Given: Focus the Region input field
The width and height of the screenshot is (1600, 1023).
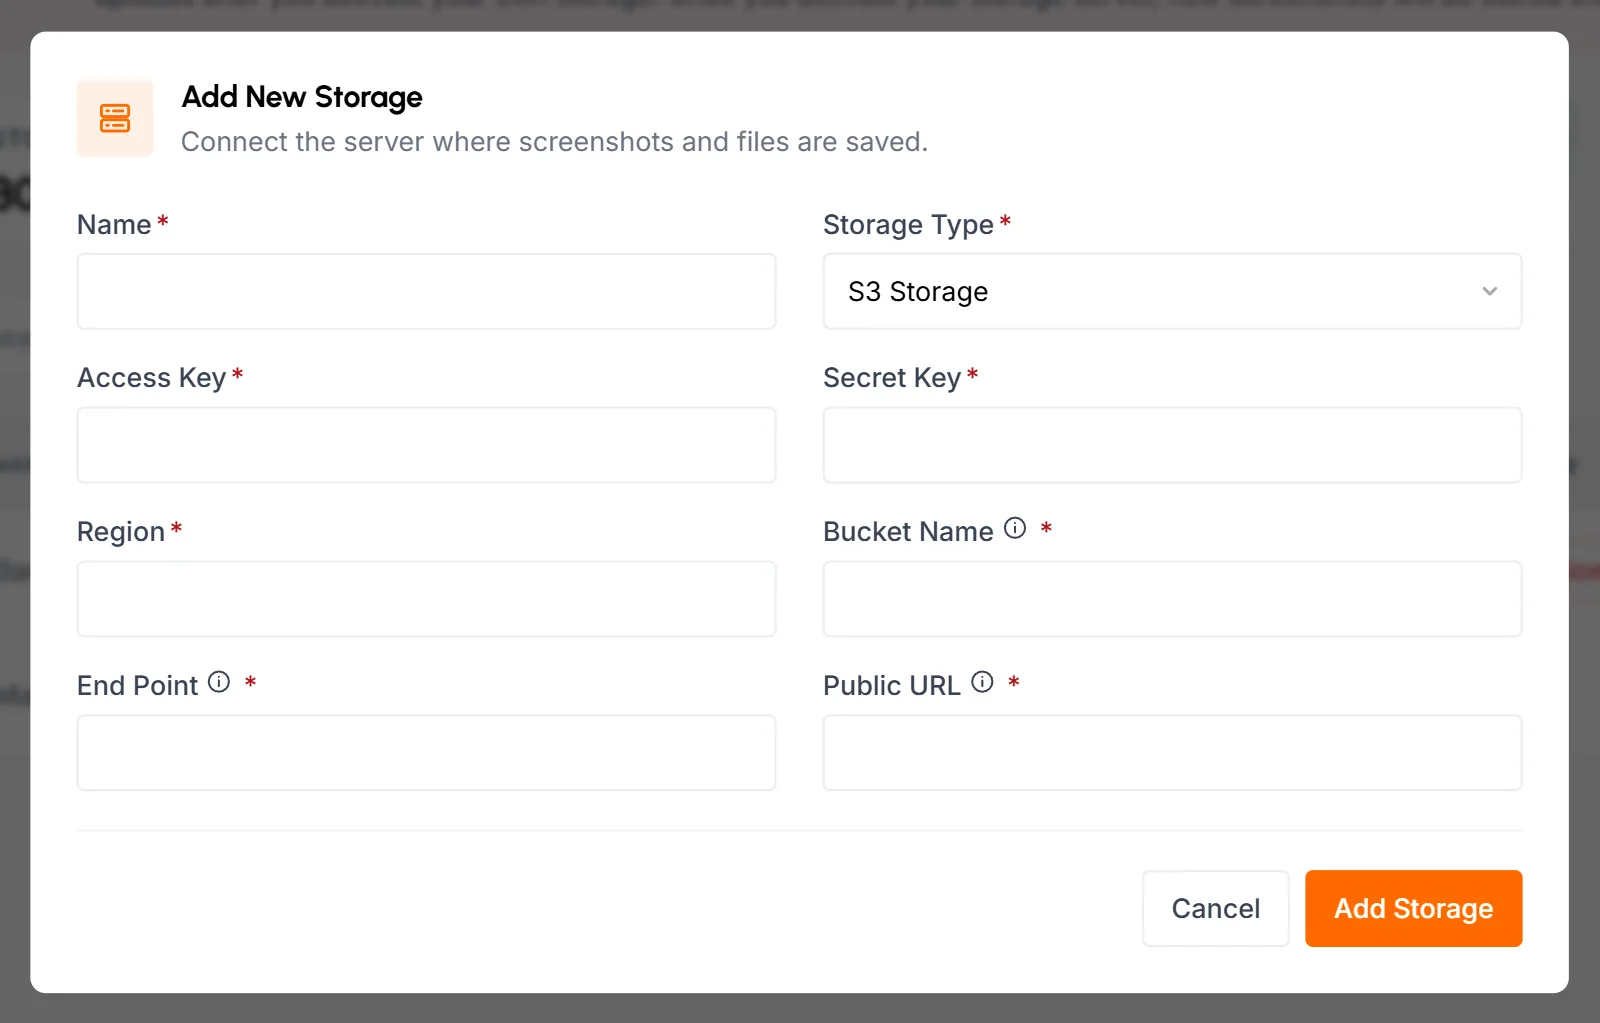Looking at the screenshot, I should [x=426, y=599].
